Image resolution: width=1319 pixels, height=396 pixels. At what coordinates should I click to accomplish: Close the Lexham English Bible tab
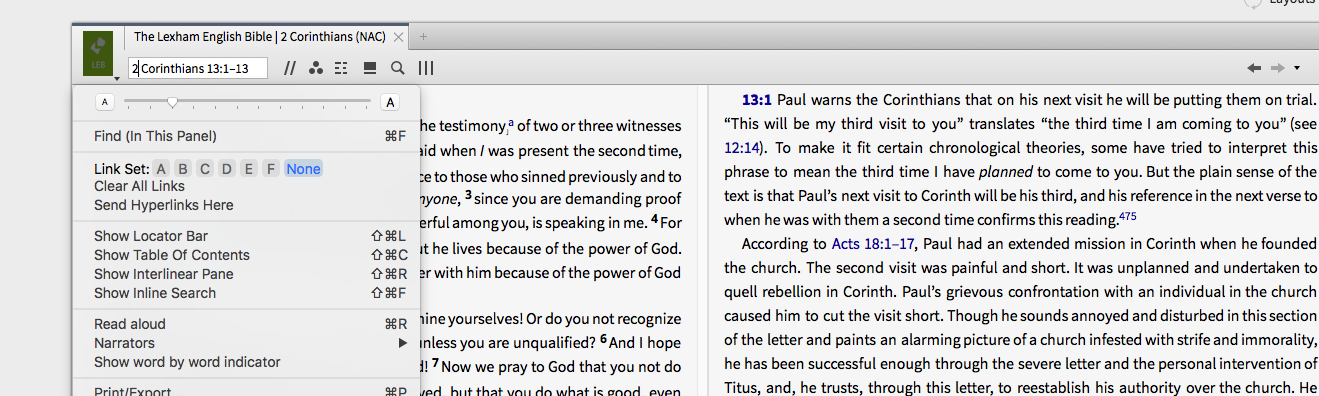click(398, 37)
